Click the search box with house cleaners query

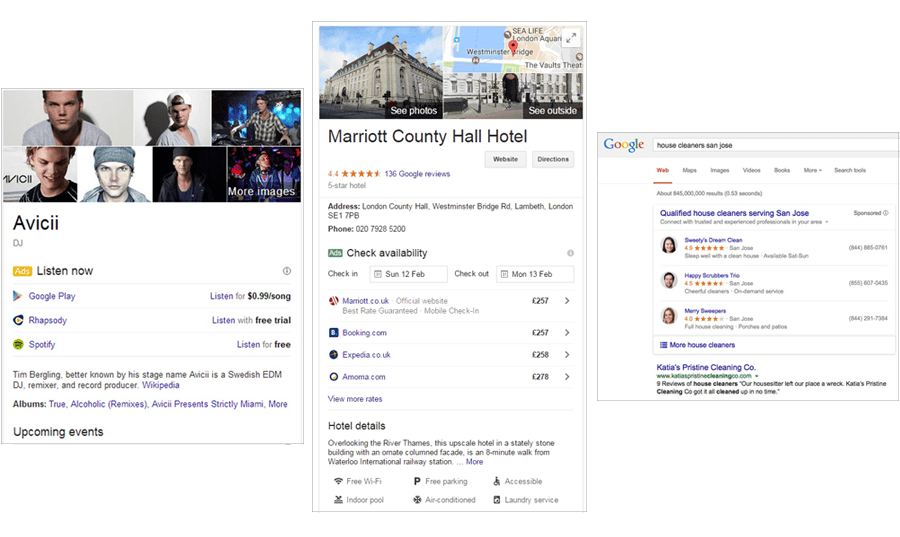(x=775, y=145)
